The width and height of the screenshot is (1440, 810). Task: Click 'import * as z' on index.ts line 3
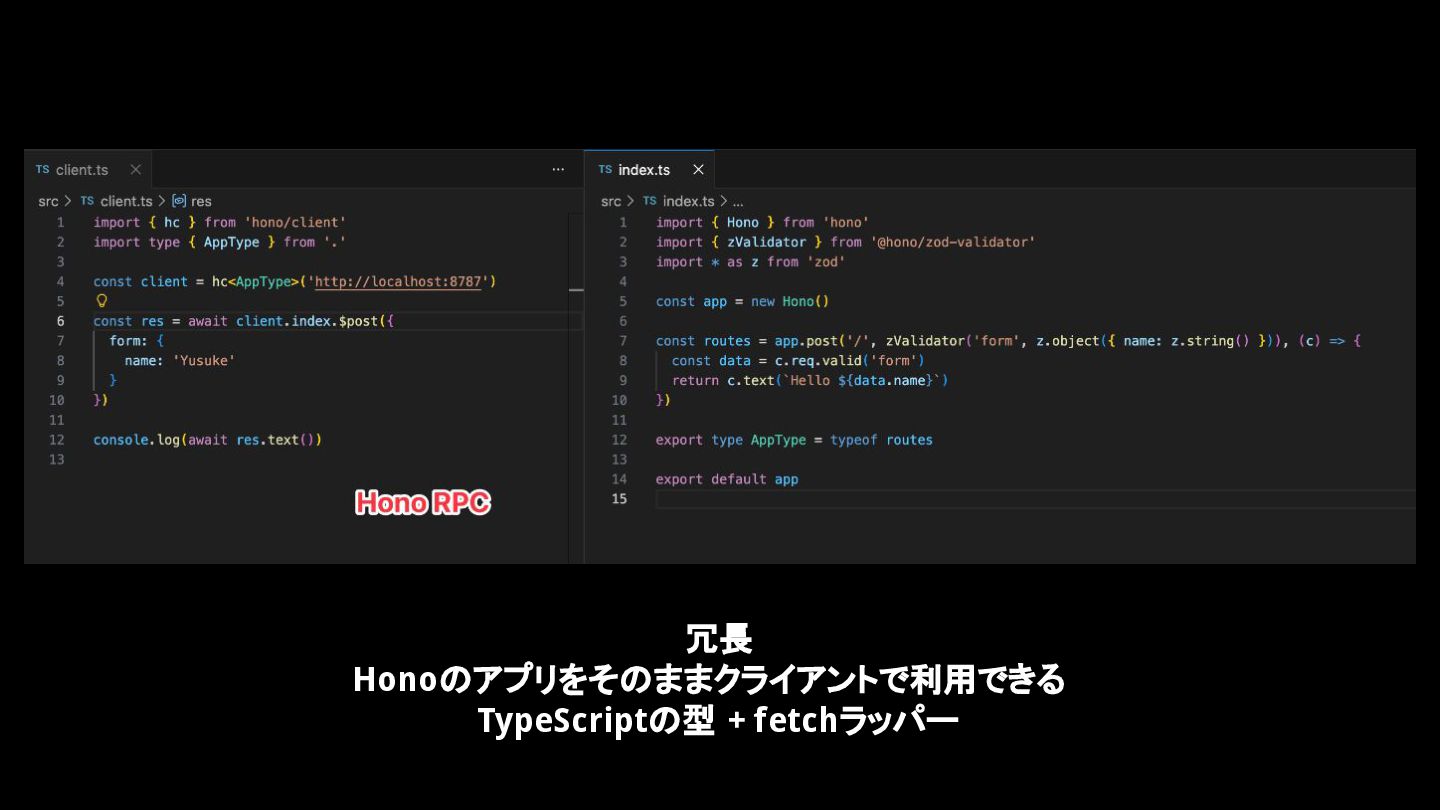[707, 262]
